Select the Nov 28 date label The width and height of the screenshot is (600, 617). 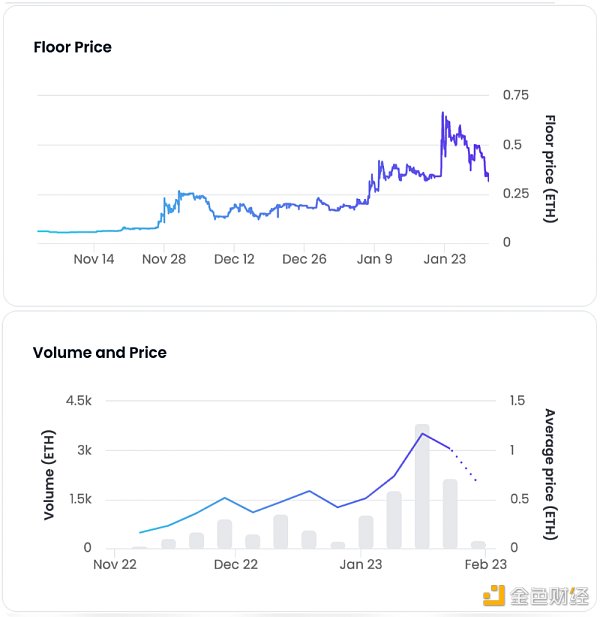164,259
